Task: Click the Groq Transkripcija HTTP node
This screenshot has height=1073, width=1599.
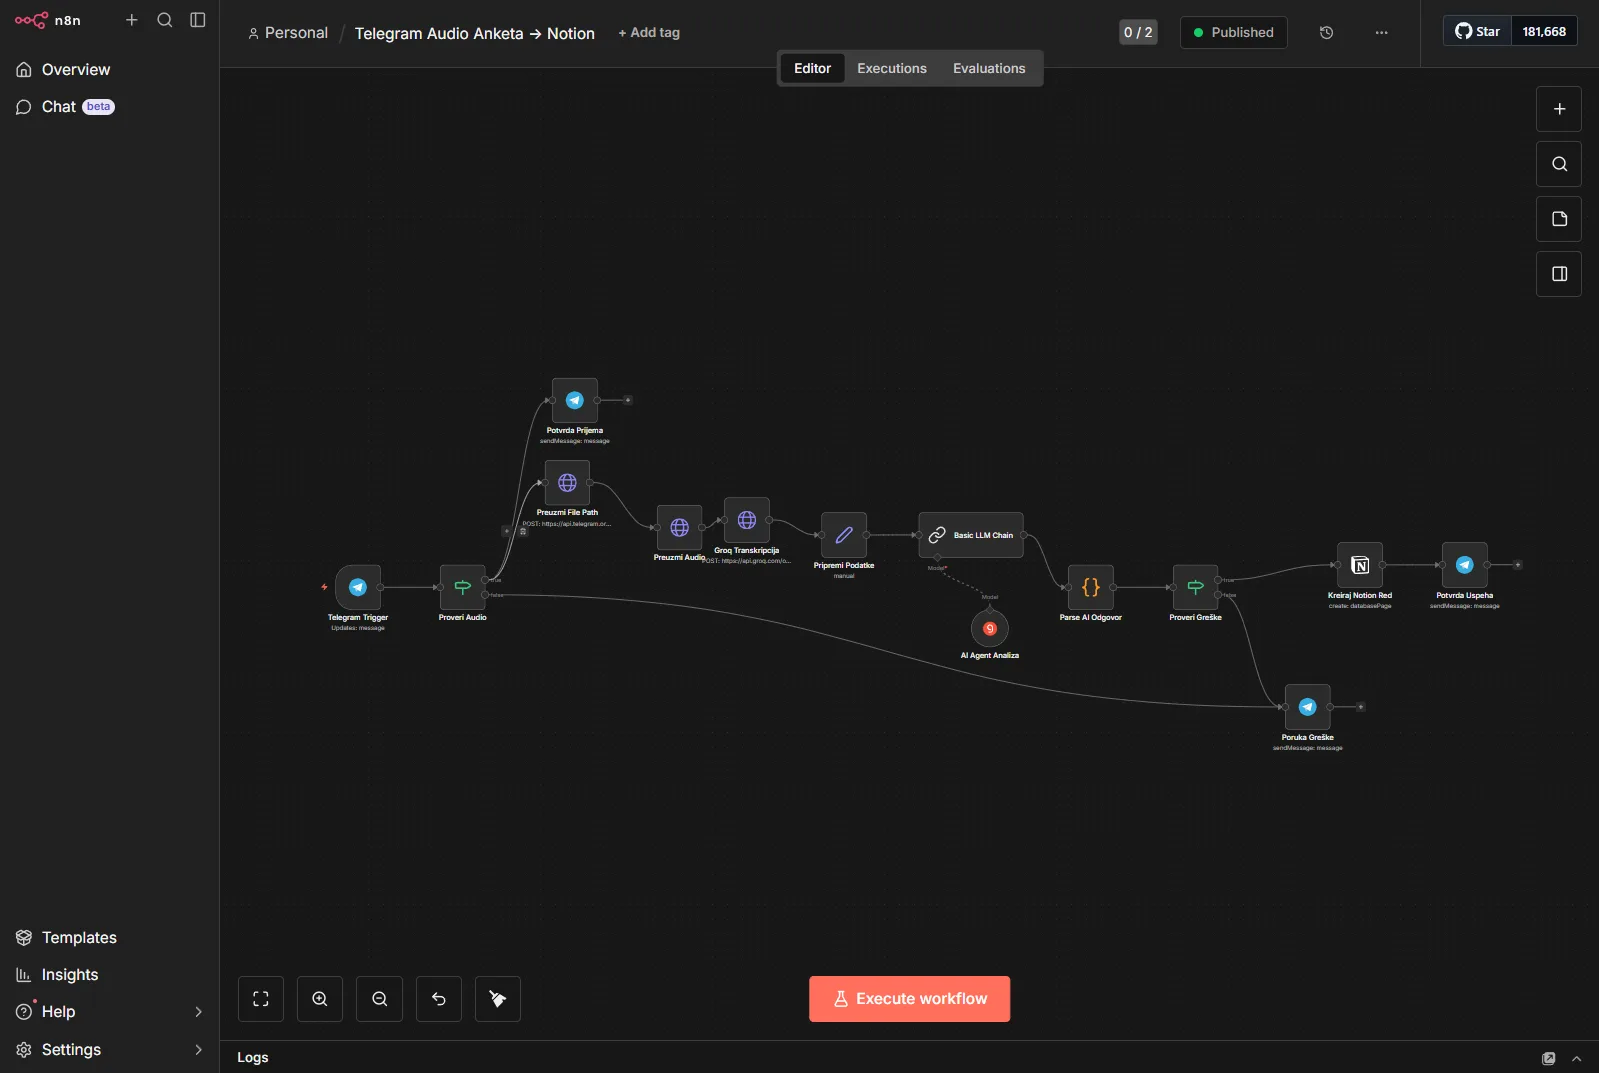Action: [x=747, y=520]
